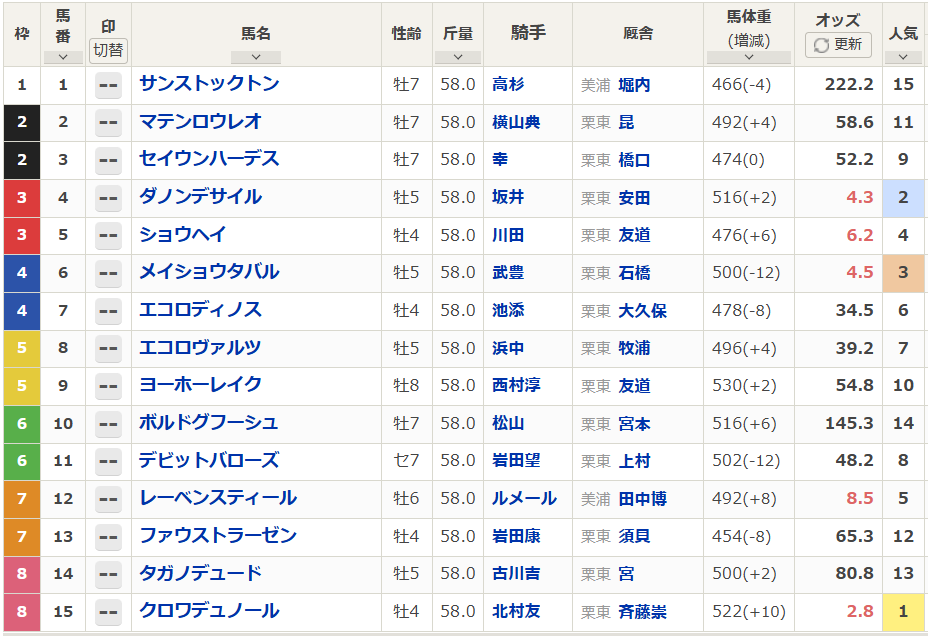Click the 印 切替 toggle button
The image size is (928, 636).
pyautogui.click(x=108, y=50)
